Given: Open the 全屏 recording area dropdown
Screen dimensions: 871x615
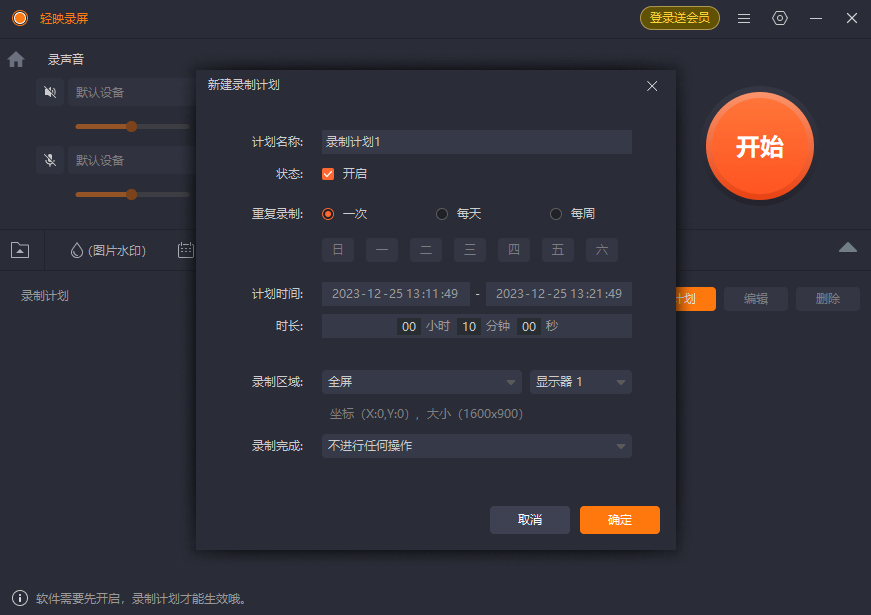Looking at the screenshot, I should click(x=420, y=382).
